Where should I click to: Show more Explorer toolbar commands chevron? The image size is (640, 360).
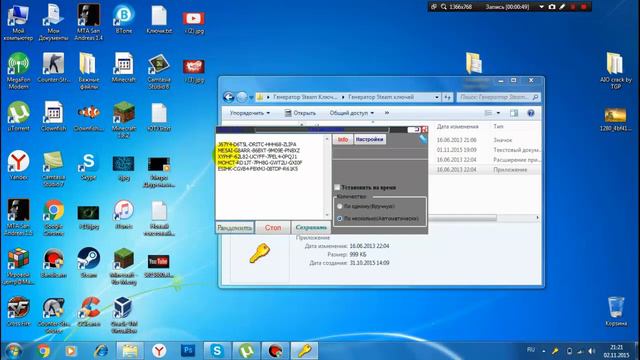pyautogui.click(x=387, y=113)
